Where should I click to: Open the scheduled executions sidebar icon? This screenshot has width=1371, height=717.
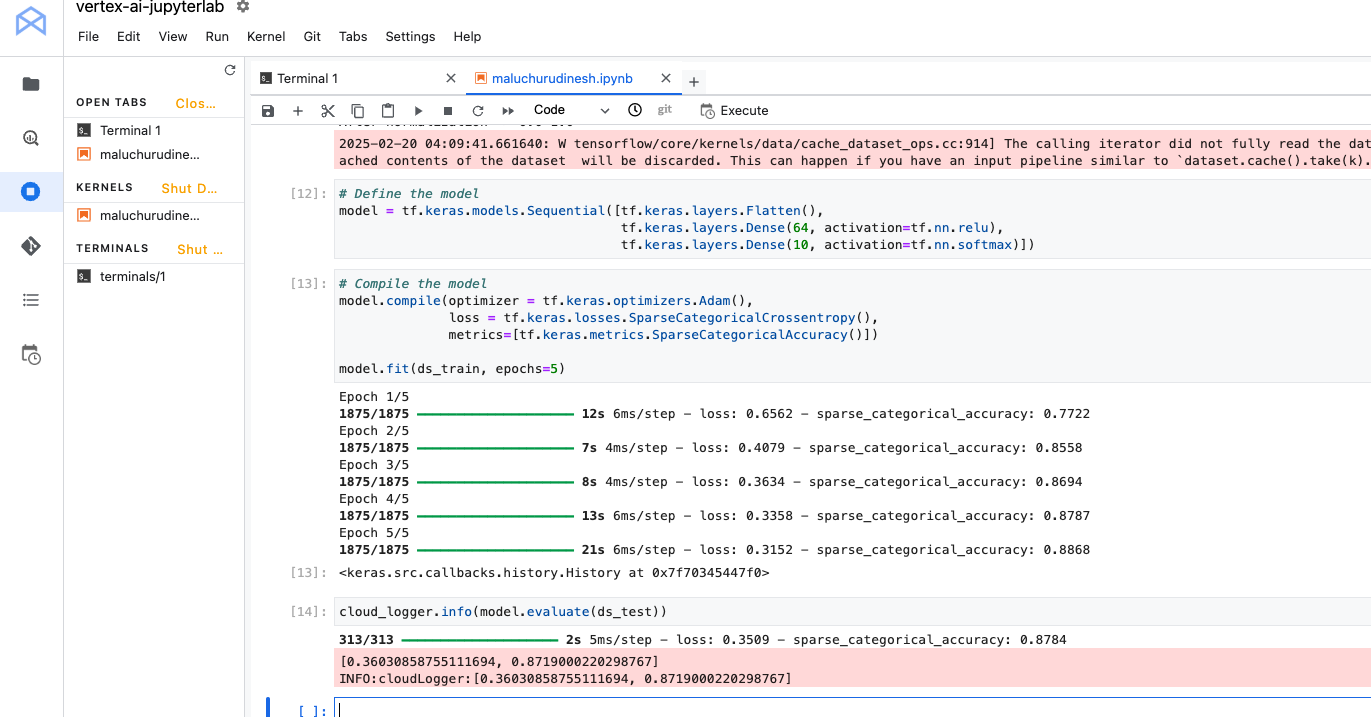[31, 354]
